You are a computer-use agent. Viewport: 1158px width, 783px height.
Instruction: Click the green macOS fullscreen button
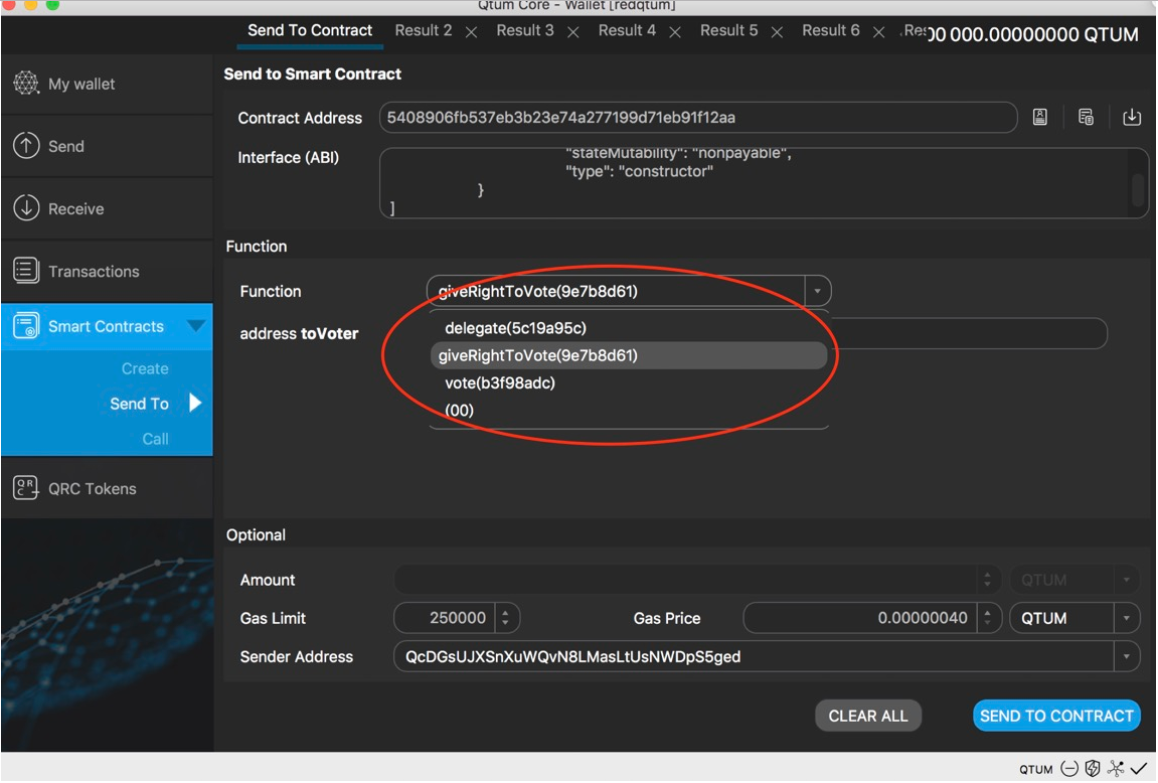[53, 4]
